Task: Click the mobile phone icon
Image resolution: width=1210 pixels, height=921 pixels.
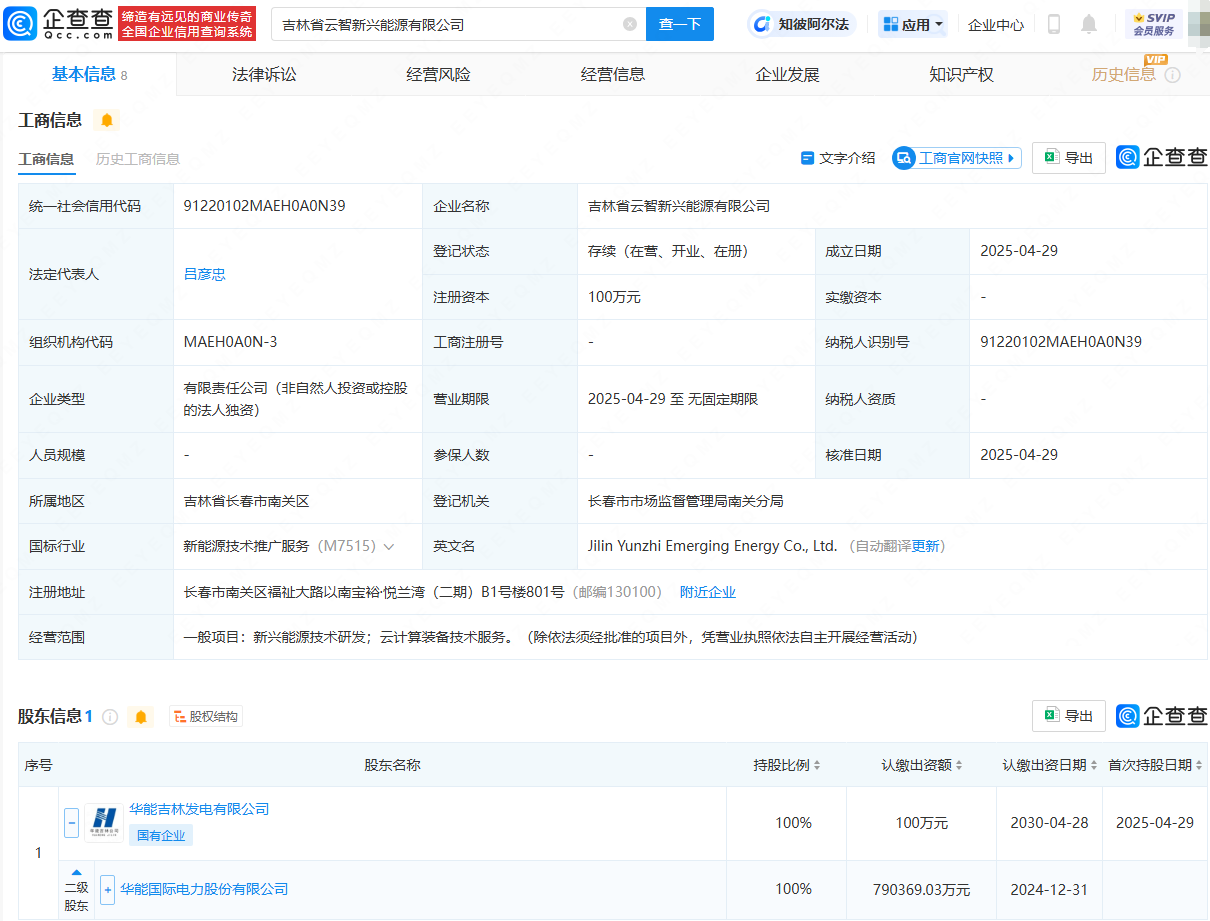Action: pyautogui.click(x=1054, y=24)
